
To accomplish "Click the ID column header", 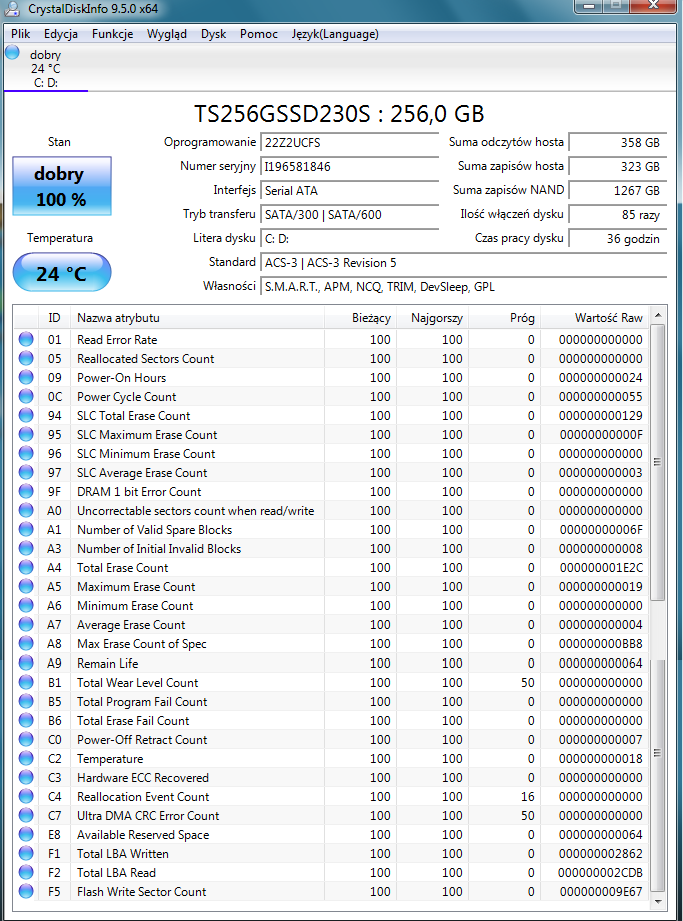I will [54, 318].
